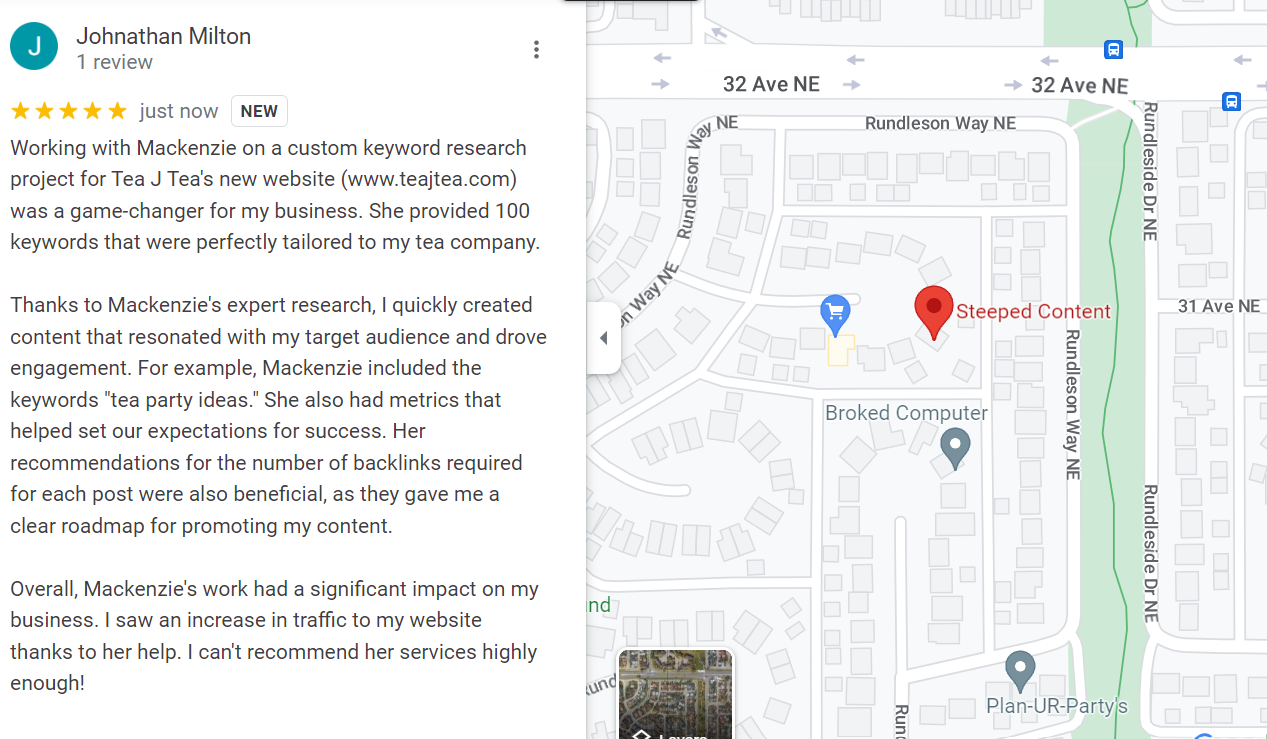Viewport: 1267px width, 739px height.
Task: Click the five-star rating in the review
Action: 69,111
